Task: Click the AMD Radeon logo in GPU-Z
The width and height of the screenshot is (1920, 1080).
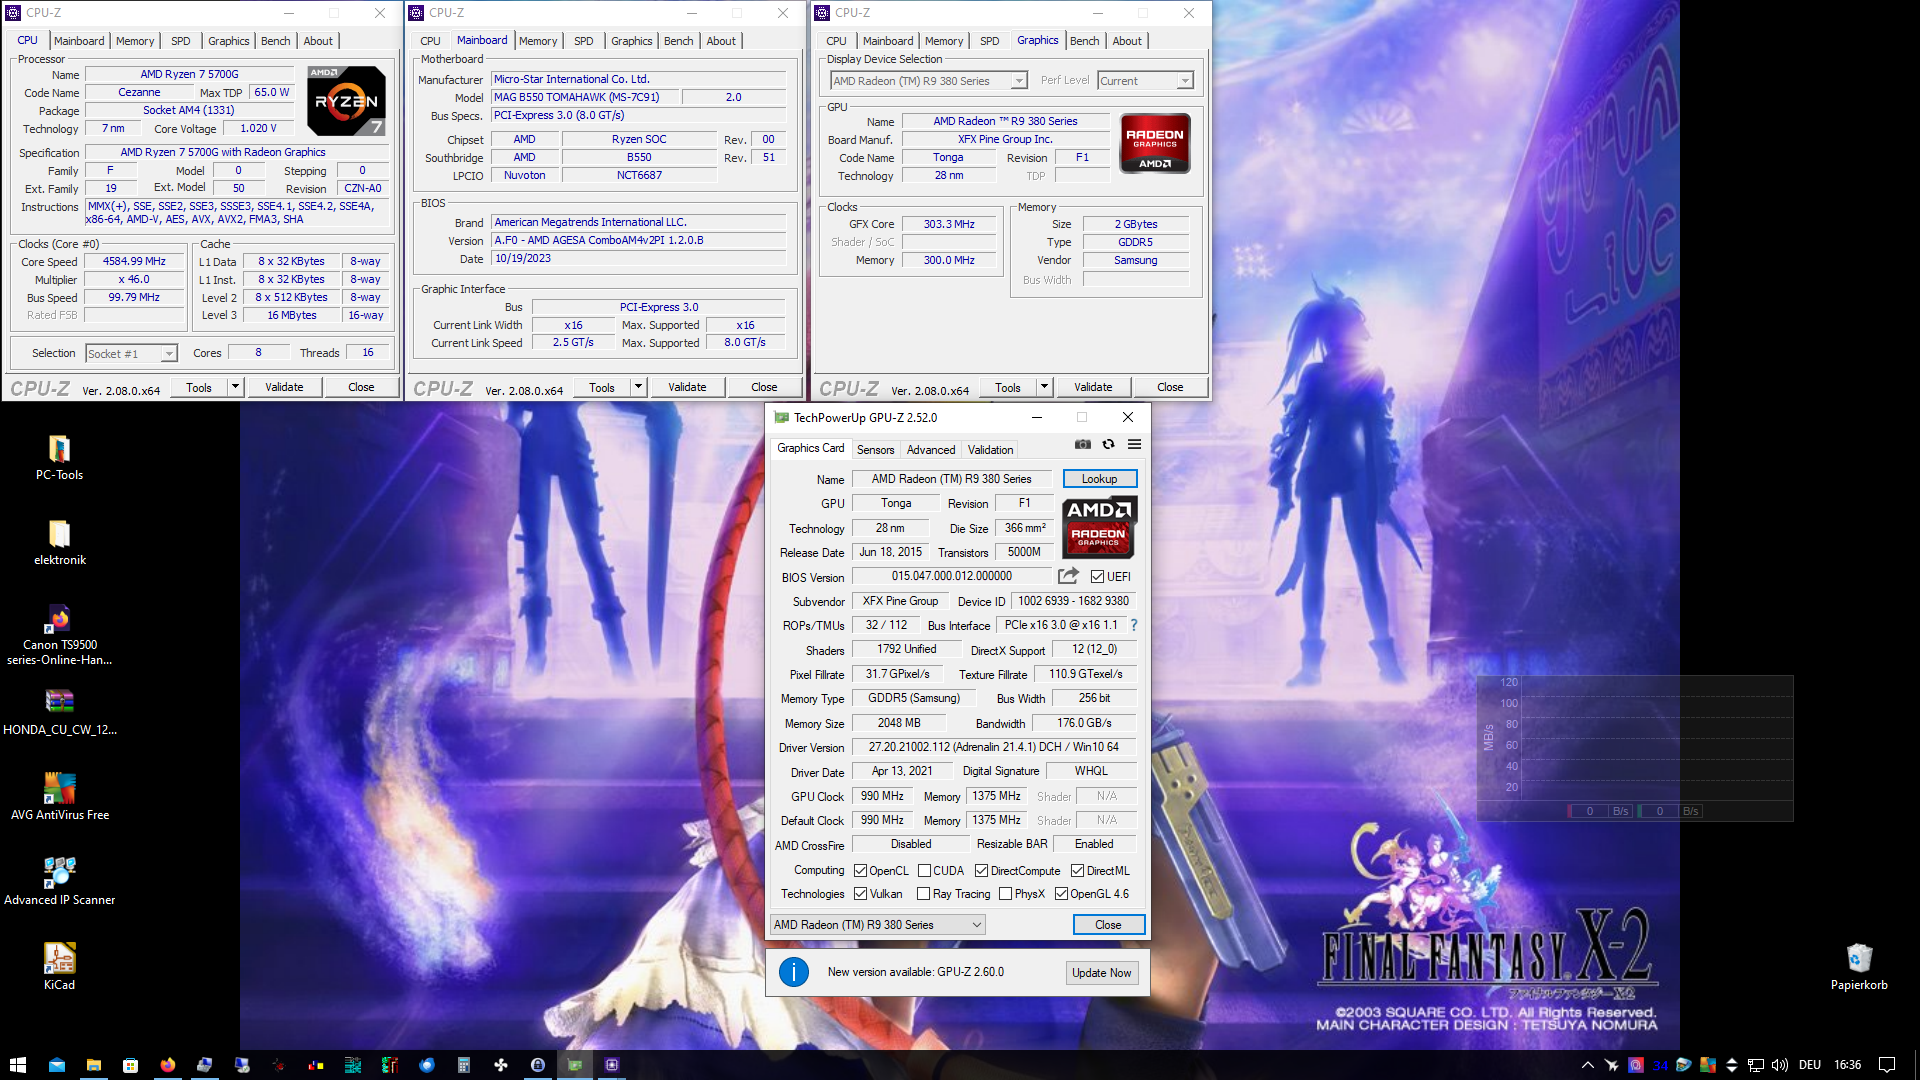Action: tap(1098, 527)
